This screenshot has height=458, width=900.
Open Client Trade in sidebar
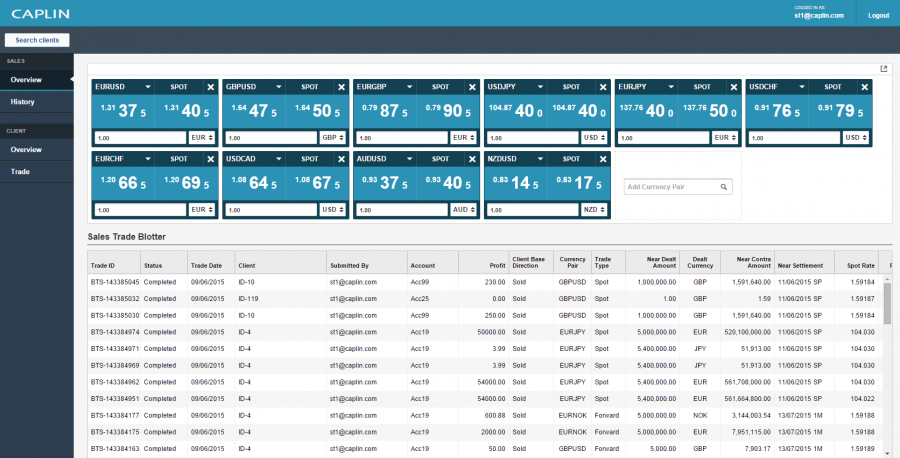[37, 172]
